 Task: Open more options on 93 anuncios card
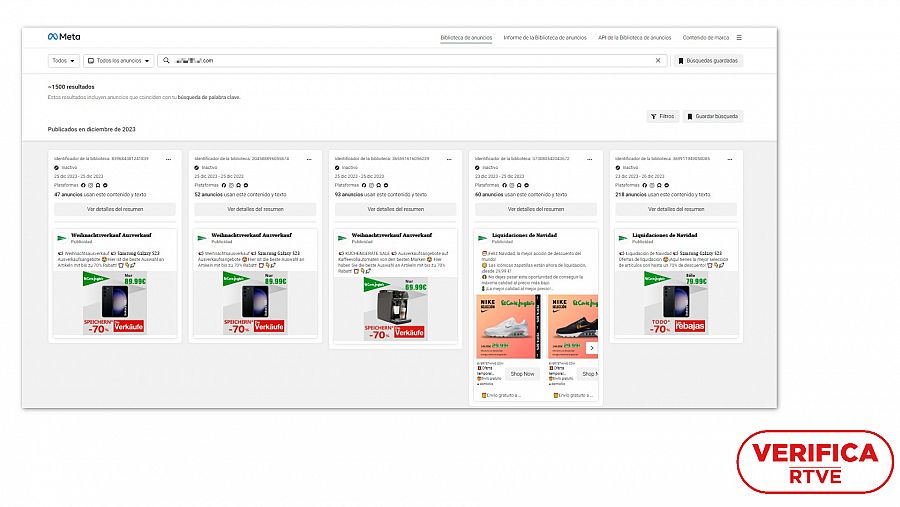tap(449, 159)
